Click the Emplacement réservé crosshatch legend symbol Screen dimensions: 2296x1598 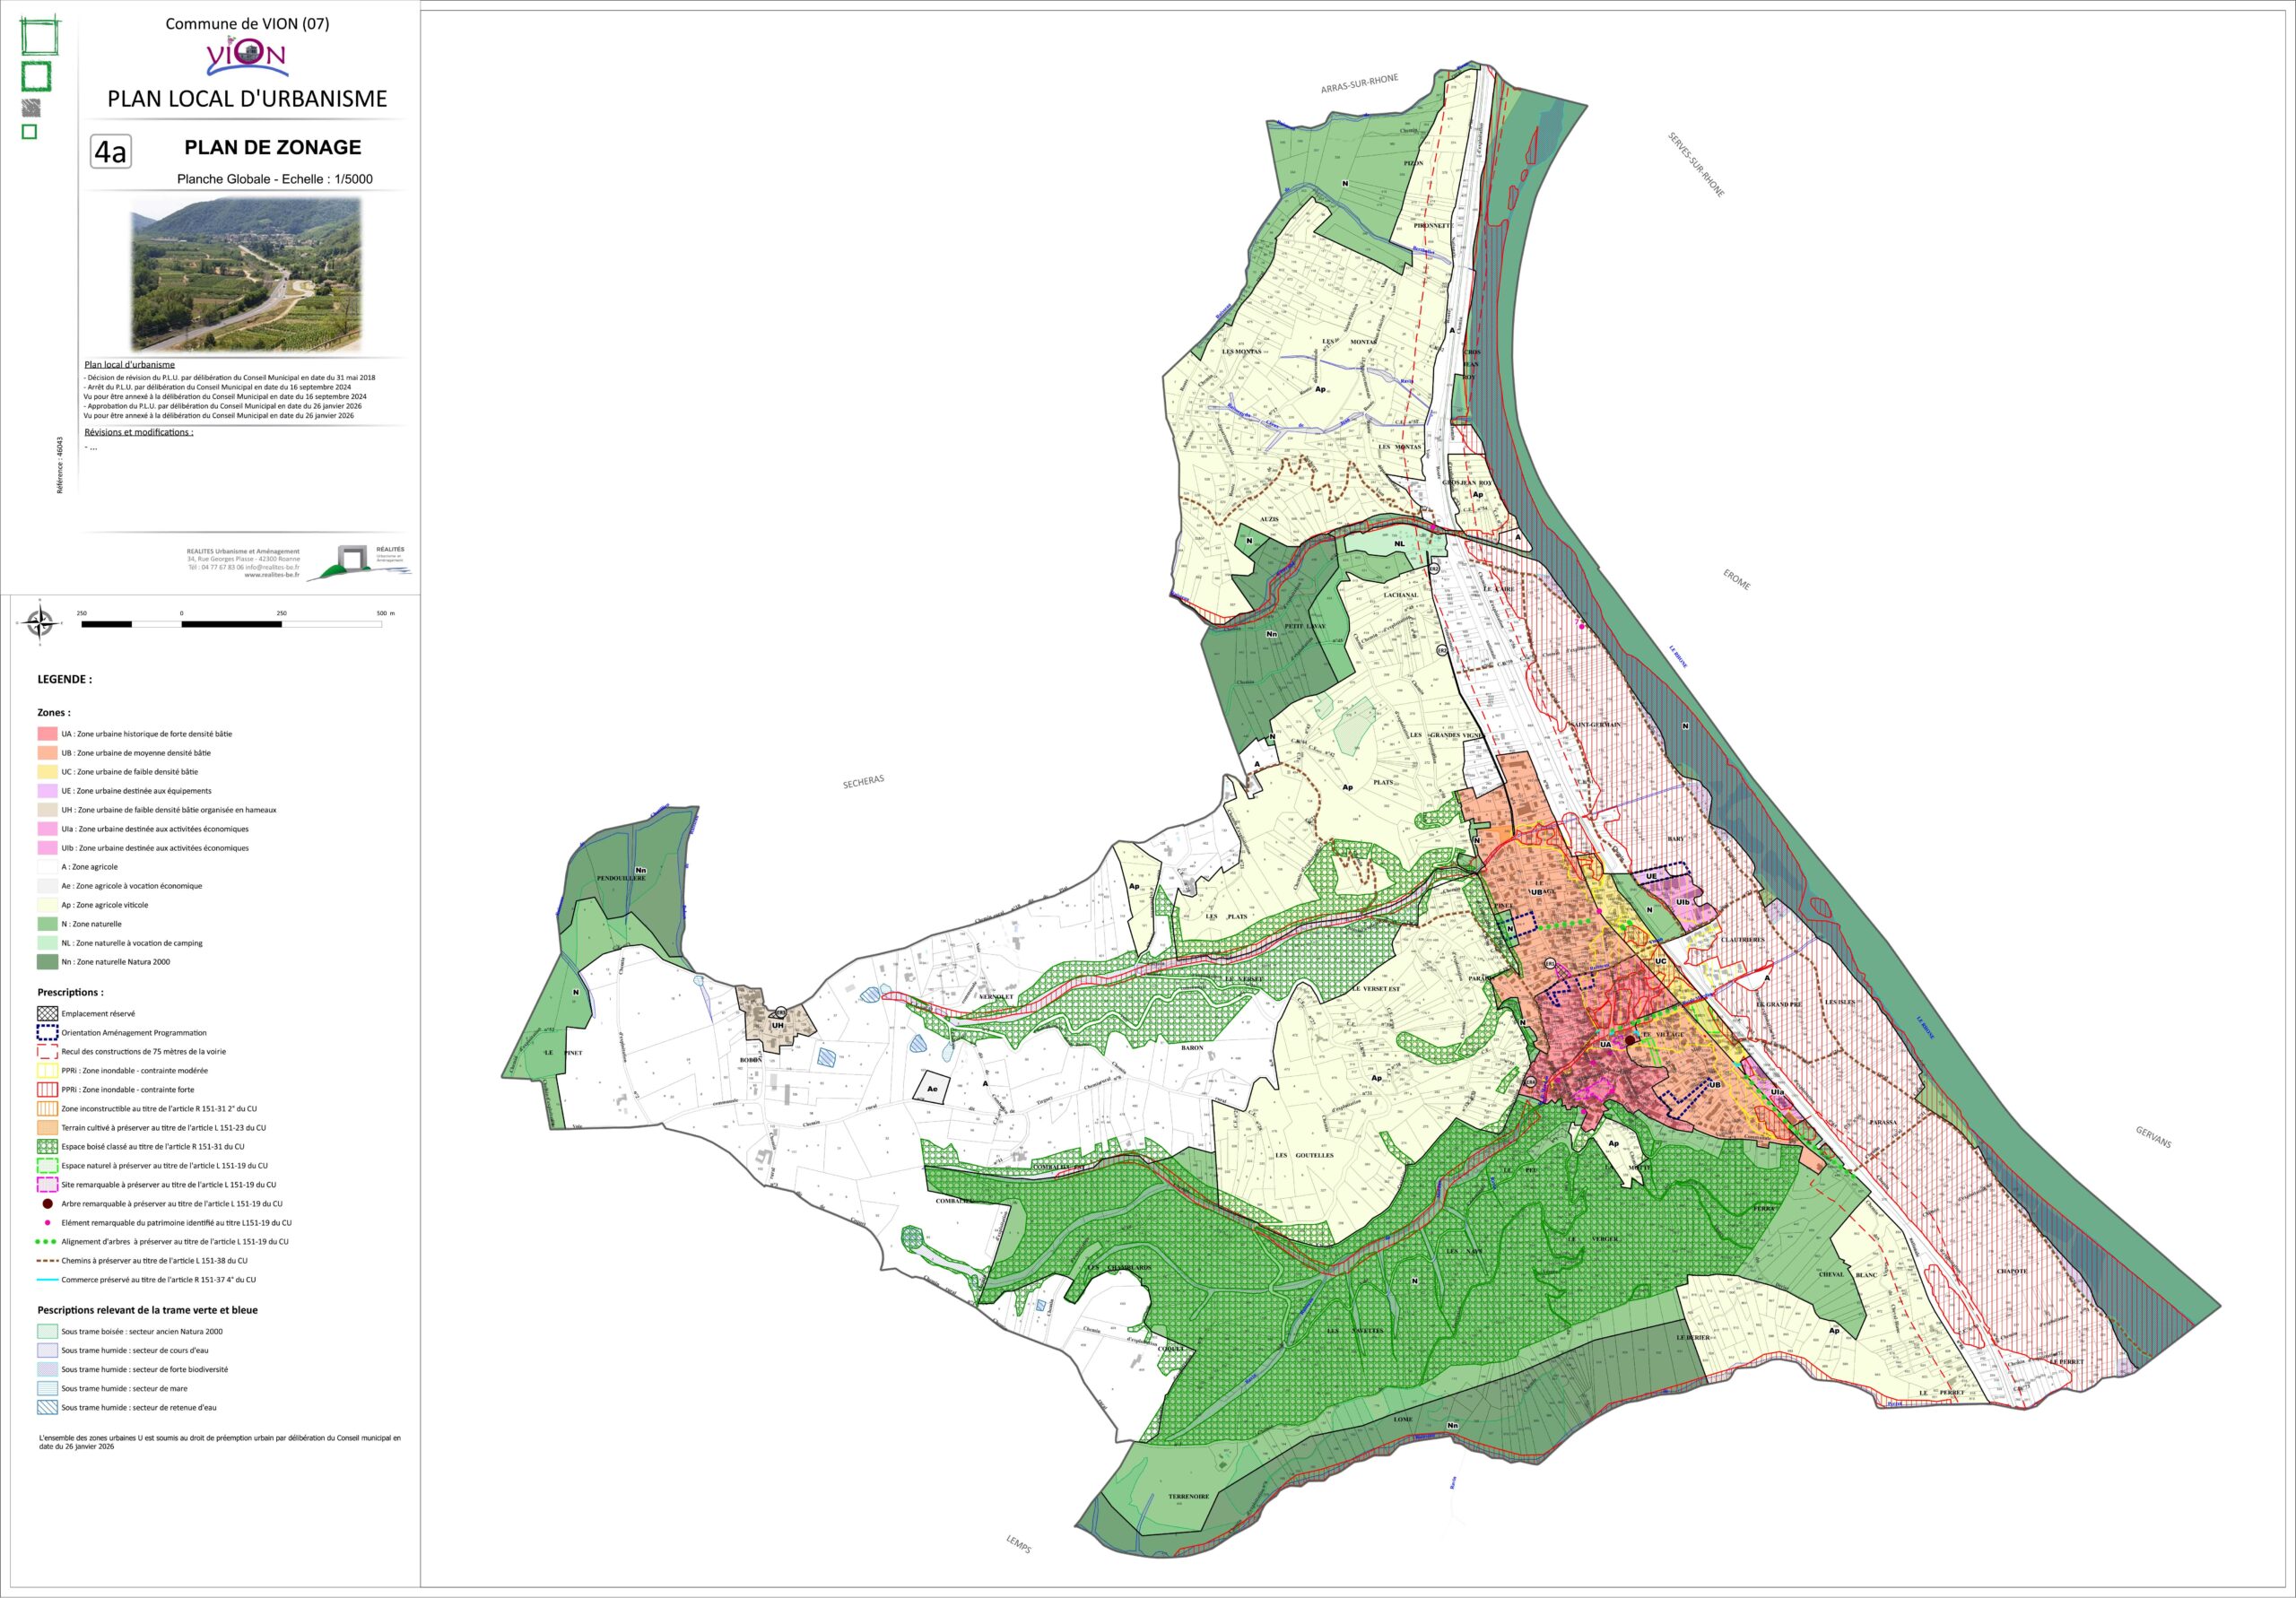(47, 1013)
